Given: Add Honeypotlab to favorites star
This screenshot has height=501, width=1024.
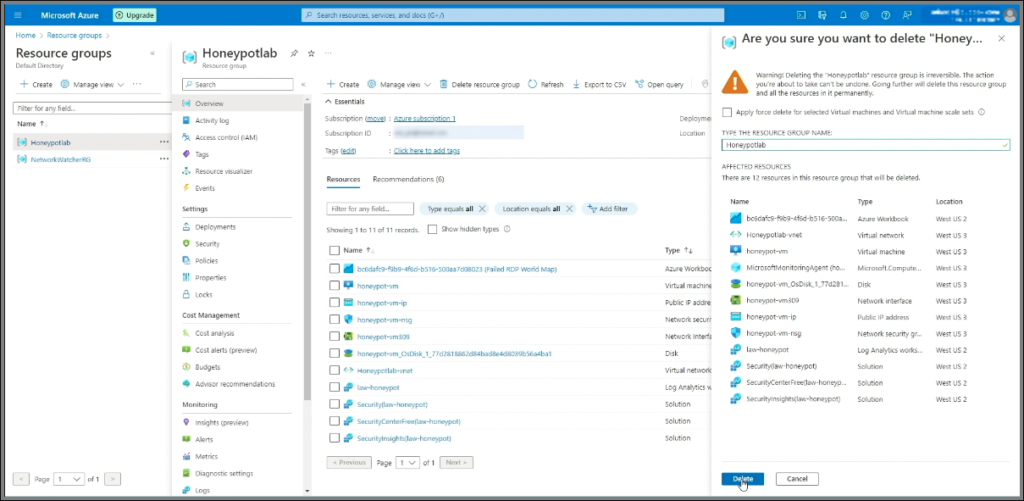Looking at the screenshot, I should 311,54.
